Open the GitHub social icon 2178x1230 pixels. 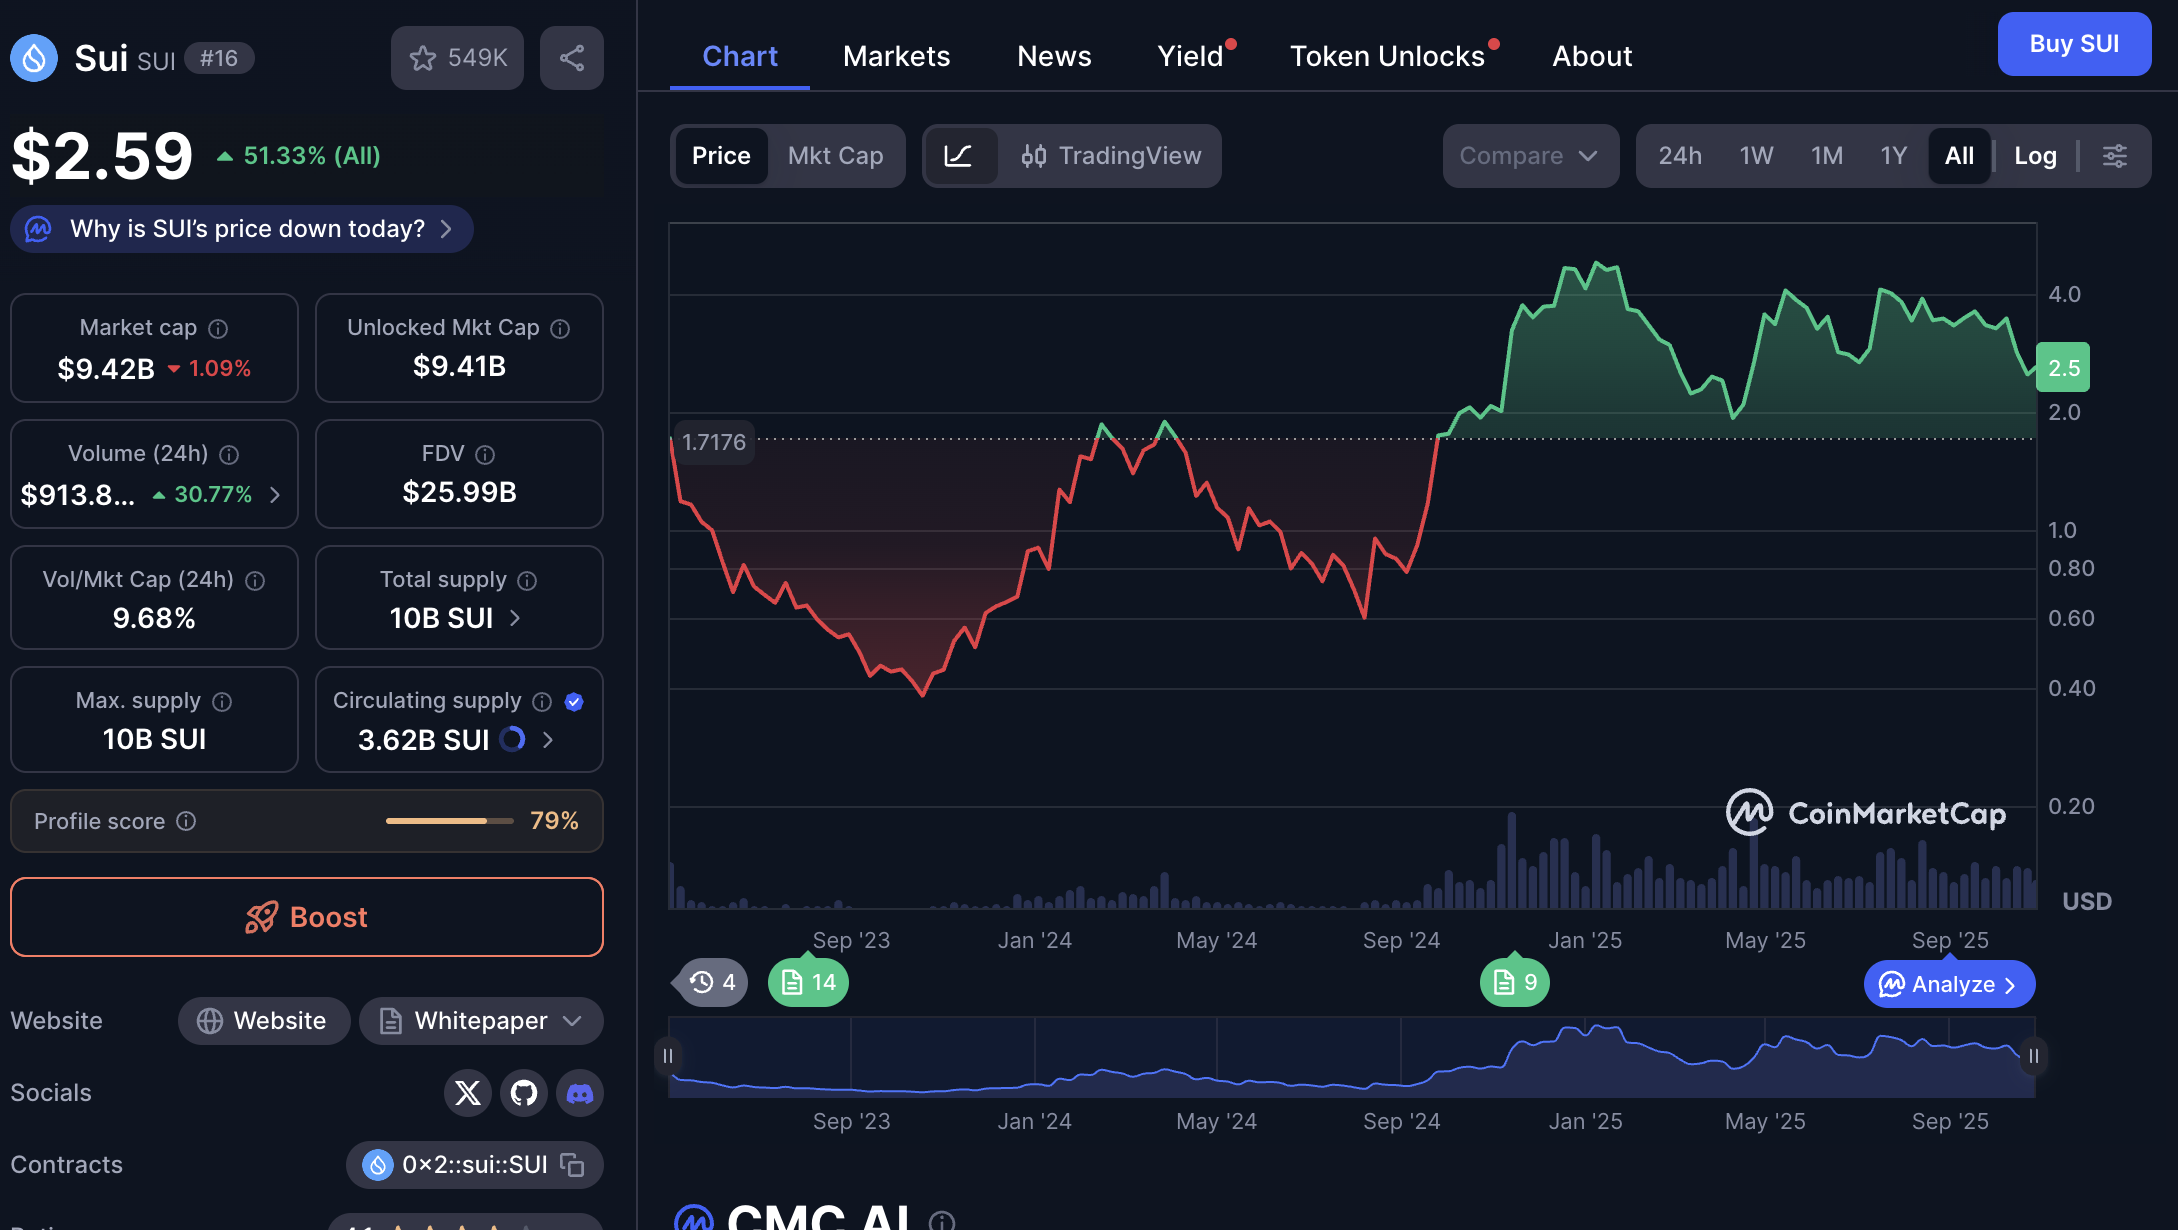tap(524, 1093)
